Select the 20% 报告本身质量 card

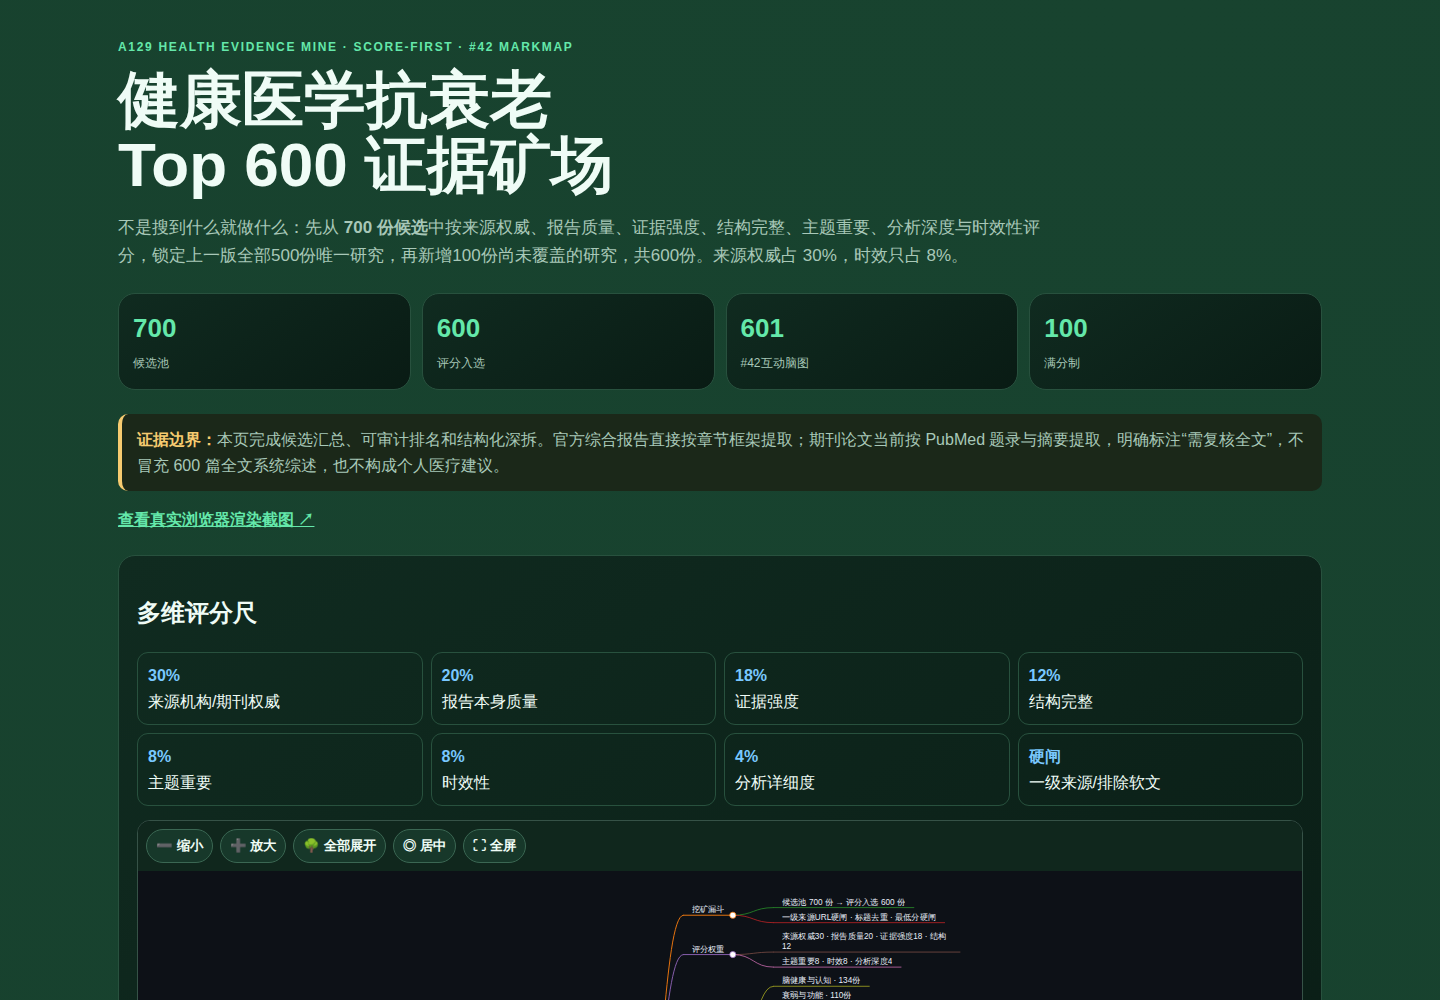click(573, 688)
